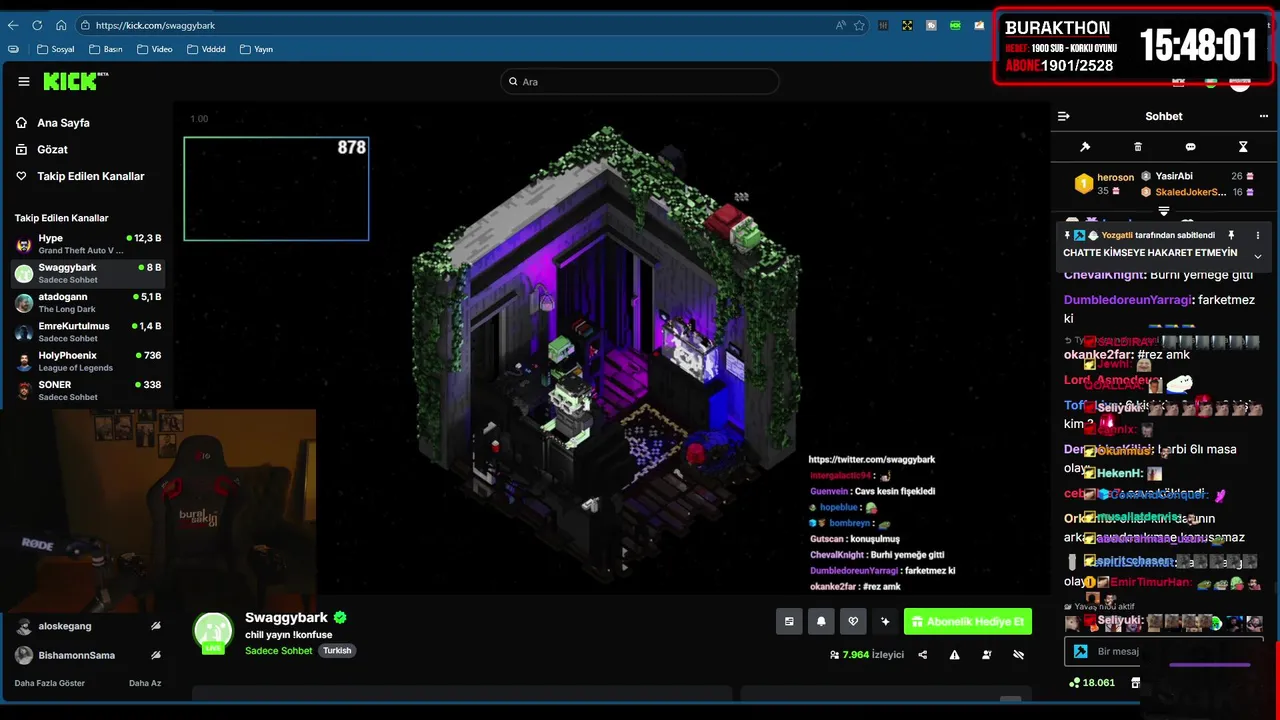Toggle the notification bell button
The image size is (1280, 720).
tap(821, 621)
